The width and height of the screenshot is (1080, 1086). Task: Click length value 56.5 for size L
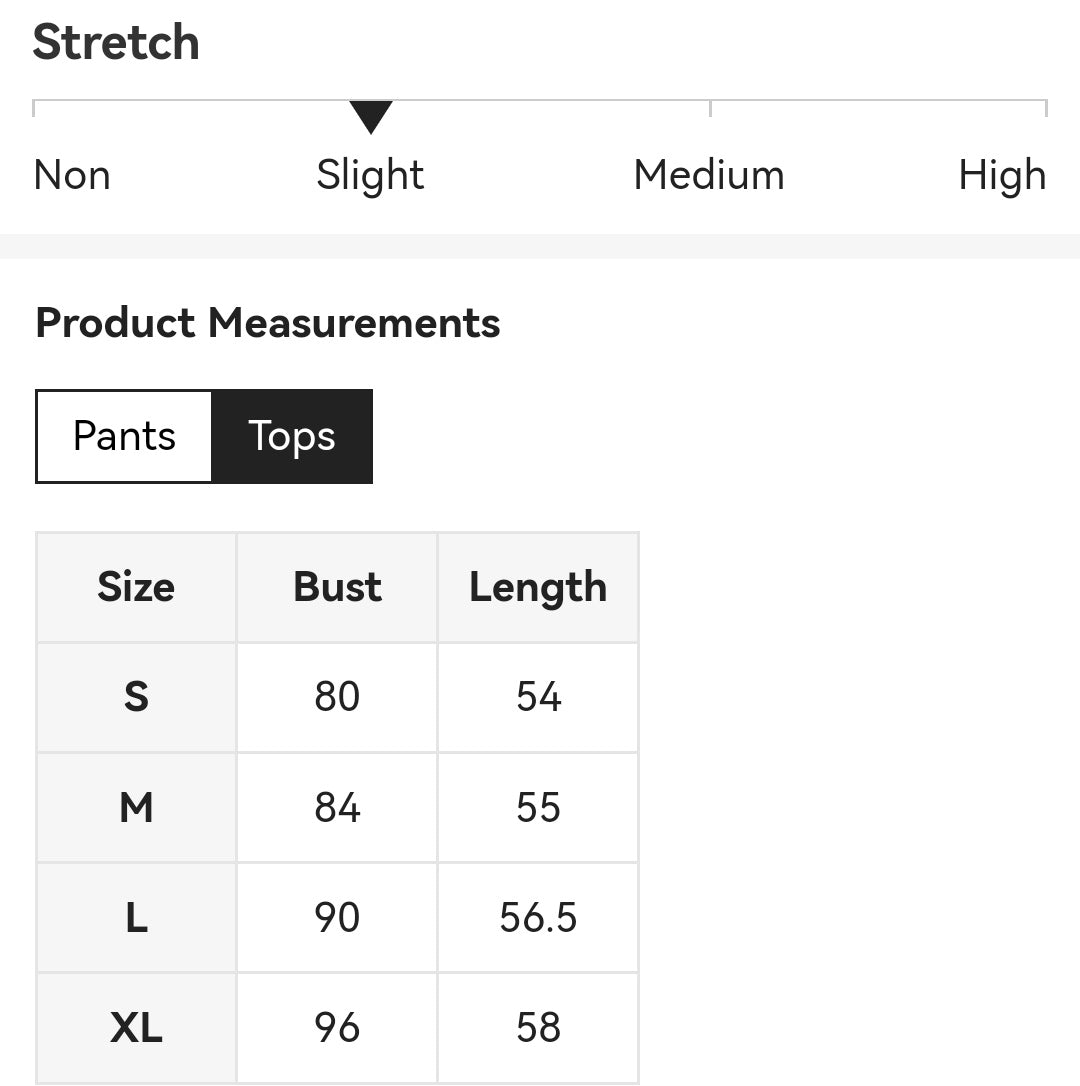tap(538, 918)
